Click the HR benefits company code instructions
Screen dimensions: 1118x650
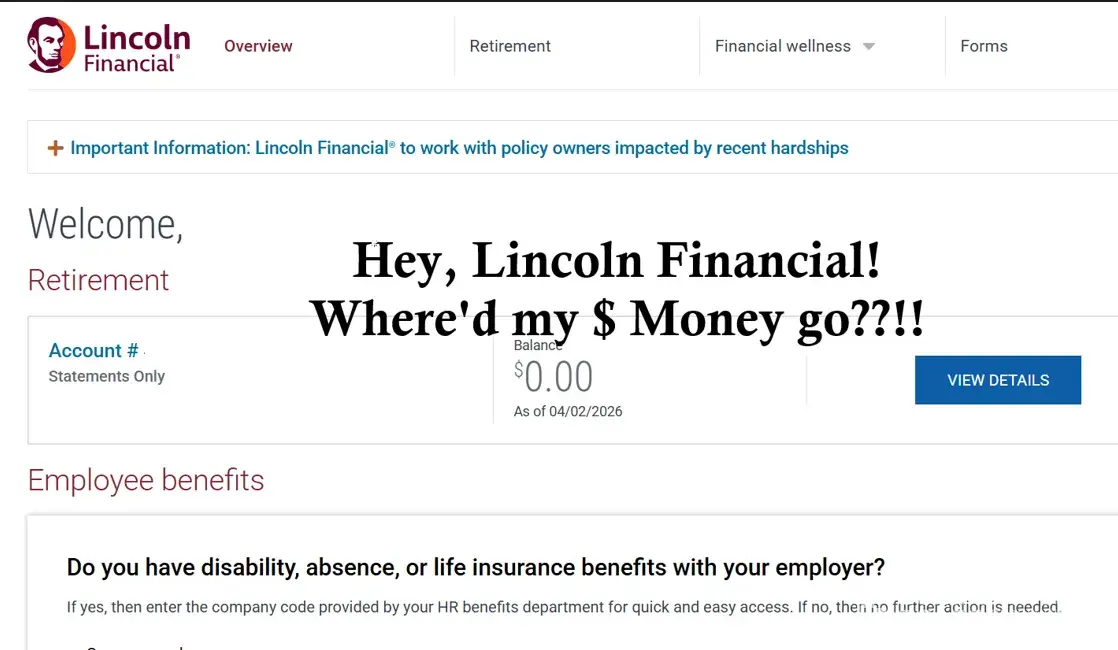(563, 607)
